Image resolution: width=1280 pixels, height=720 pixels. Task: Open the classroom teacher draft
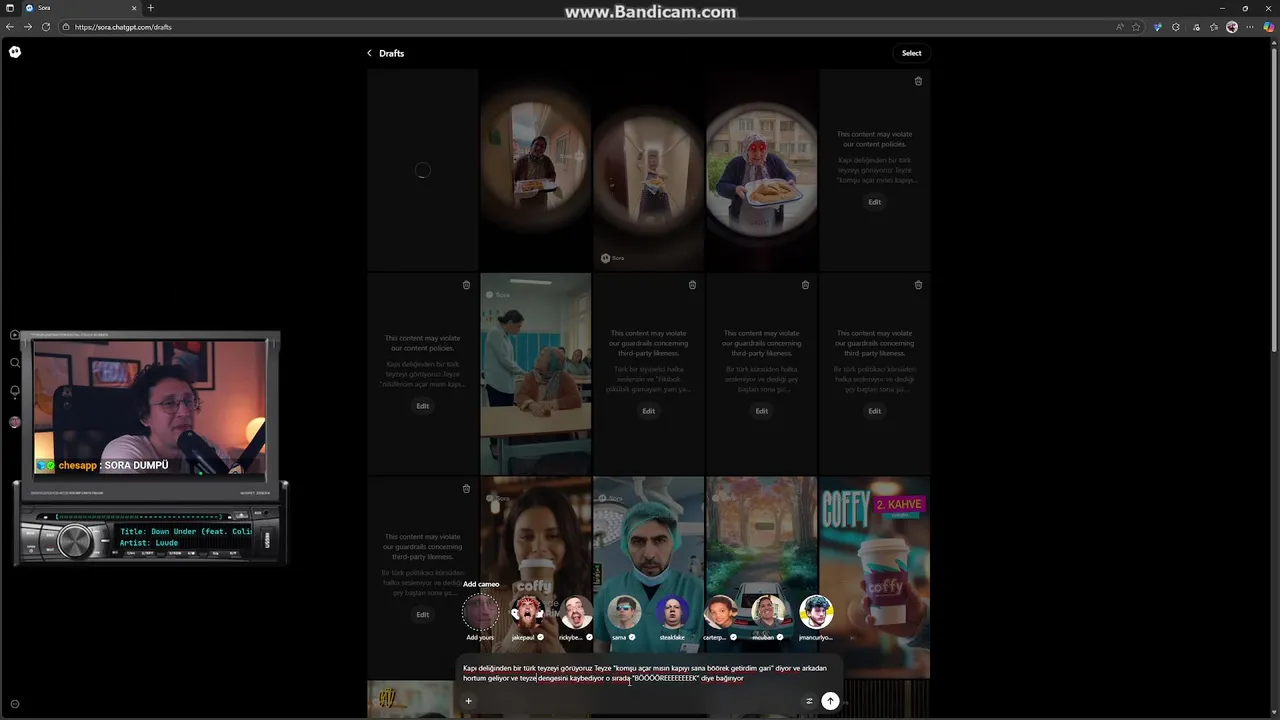(x=535, y=373)
